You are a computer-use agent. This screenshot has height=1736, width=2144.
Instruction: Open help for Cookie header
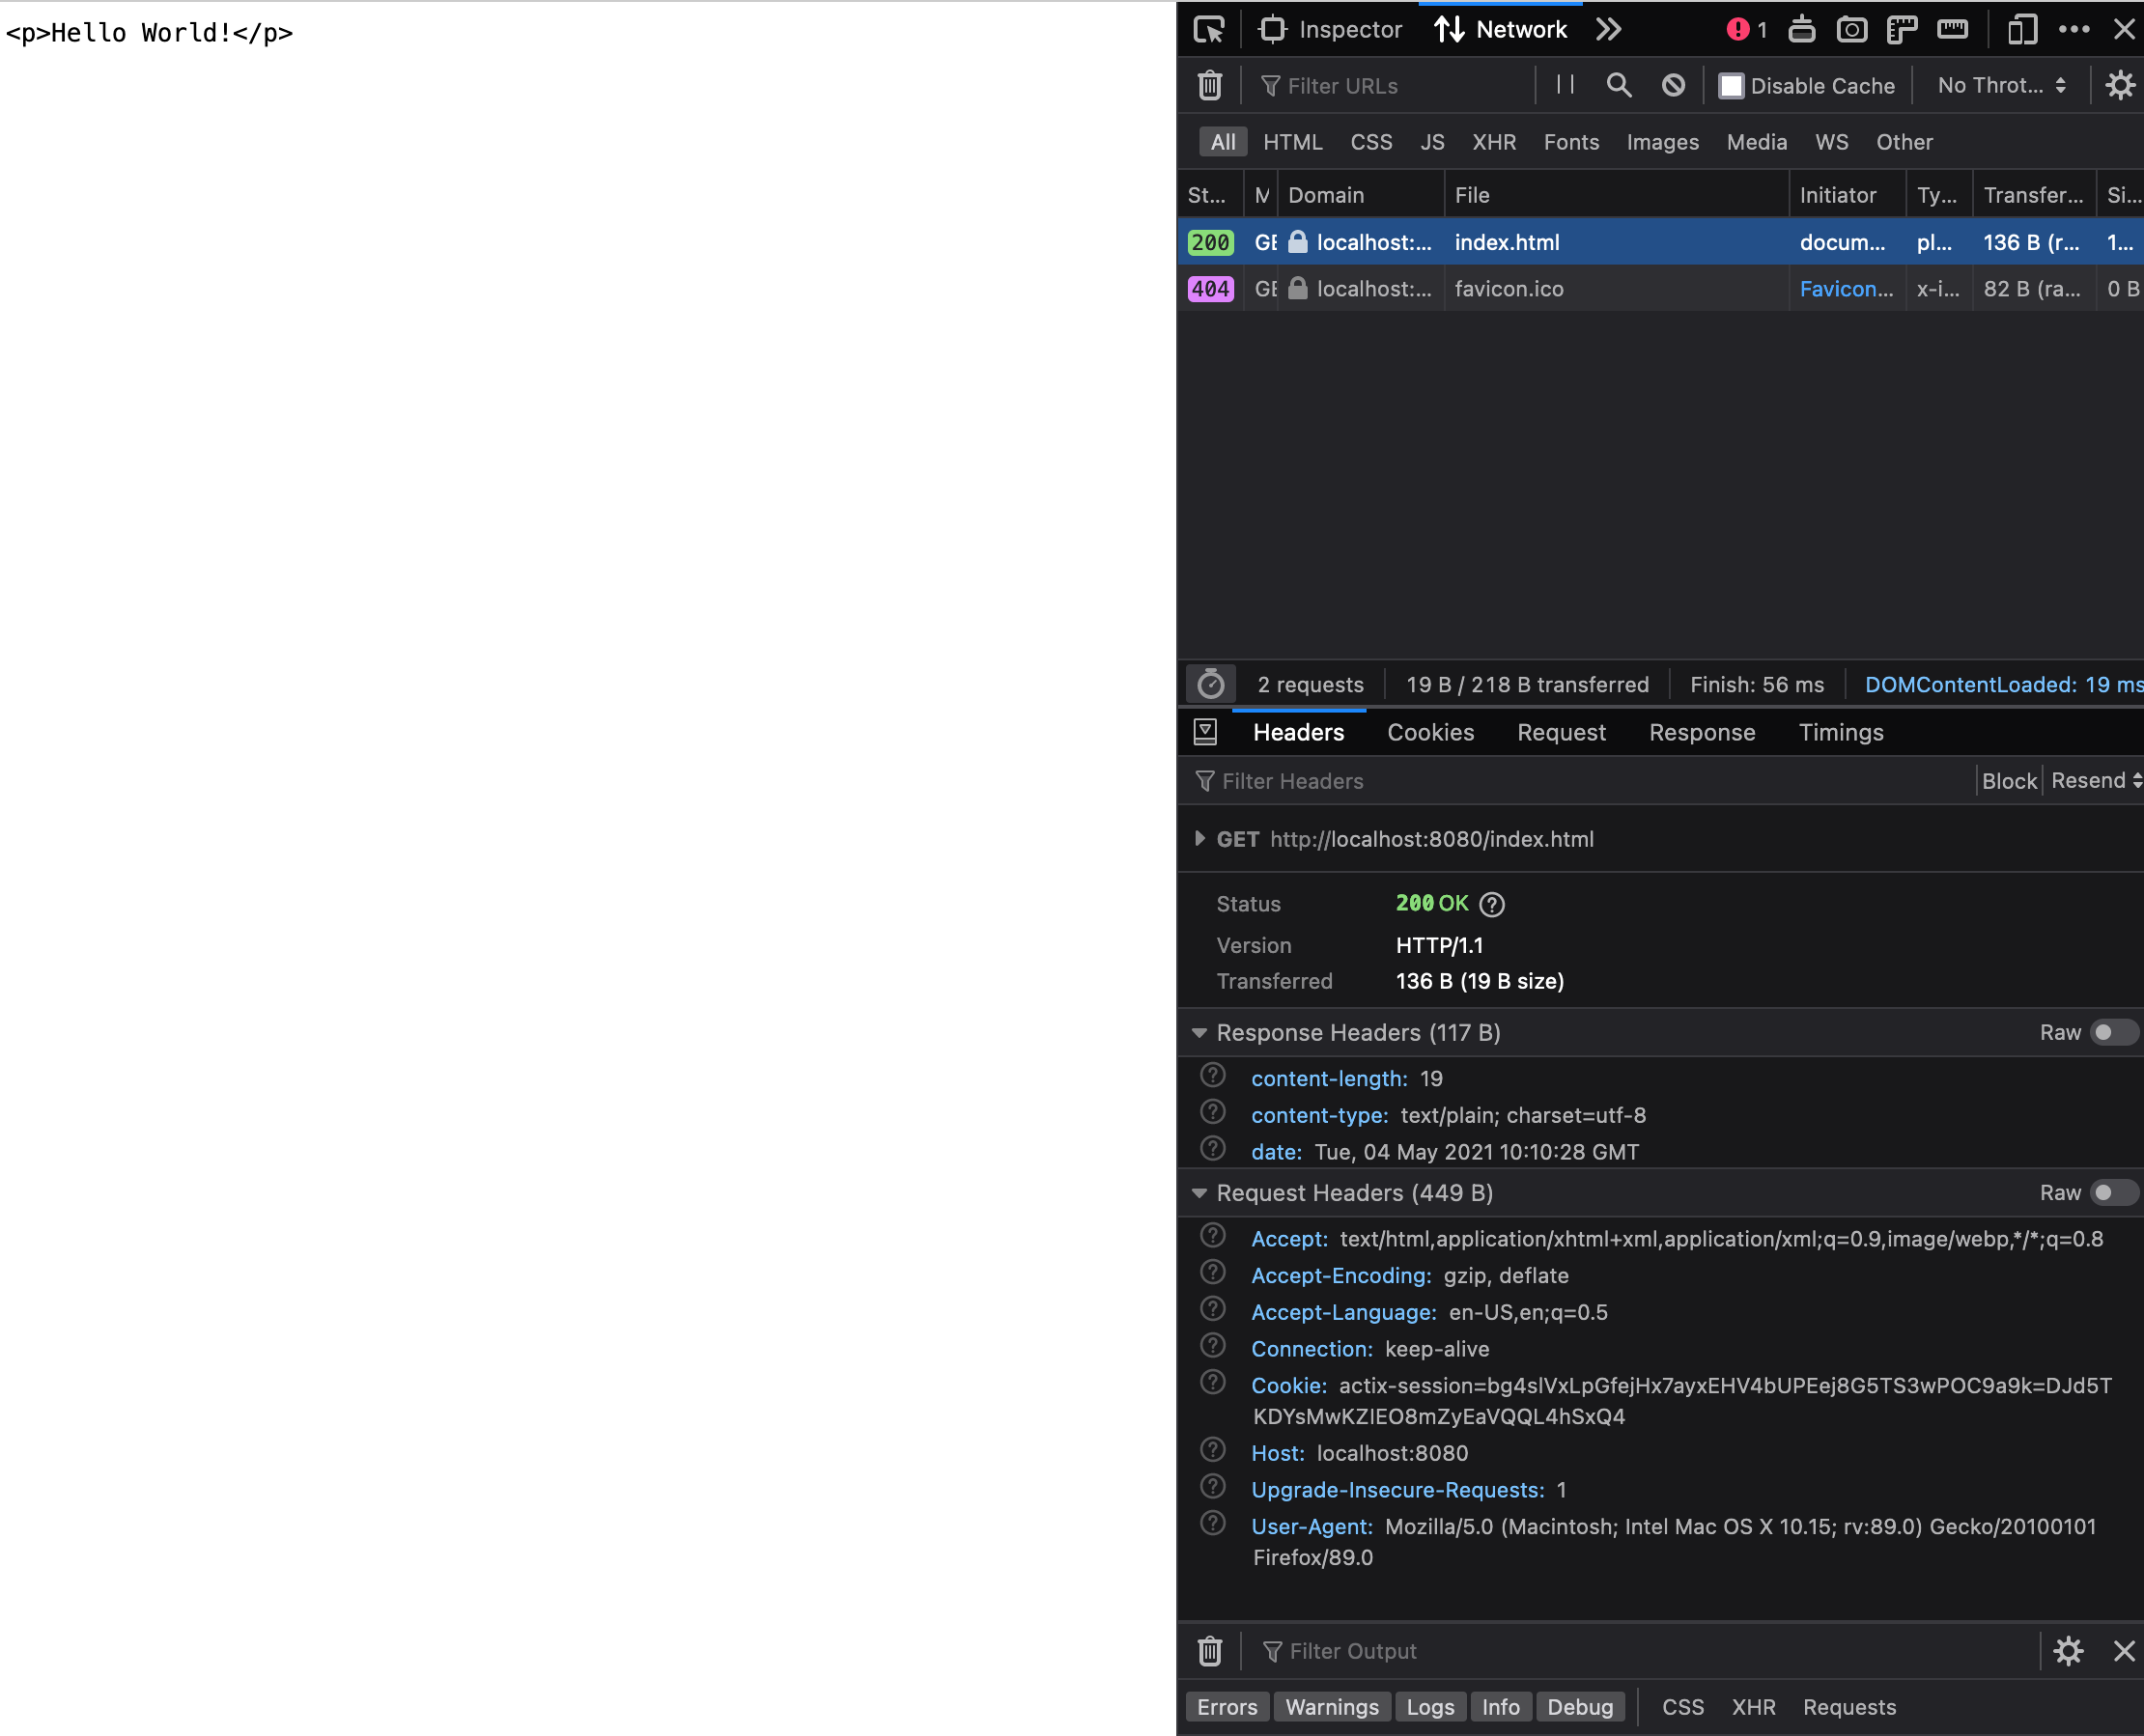point(1213,1382)
